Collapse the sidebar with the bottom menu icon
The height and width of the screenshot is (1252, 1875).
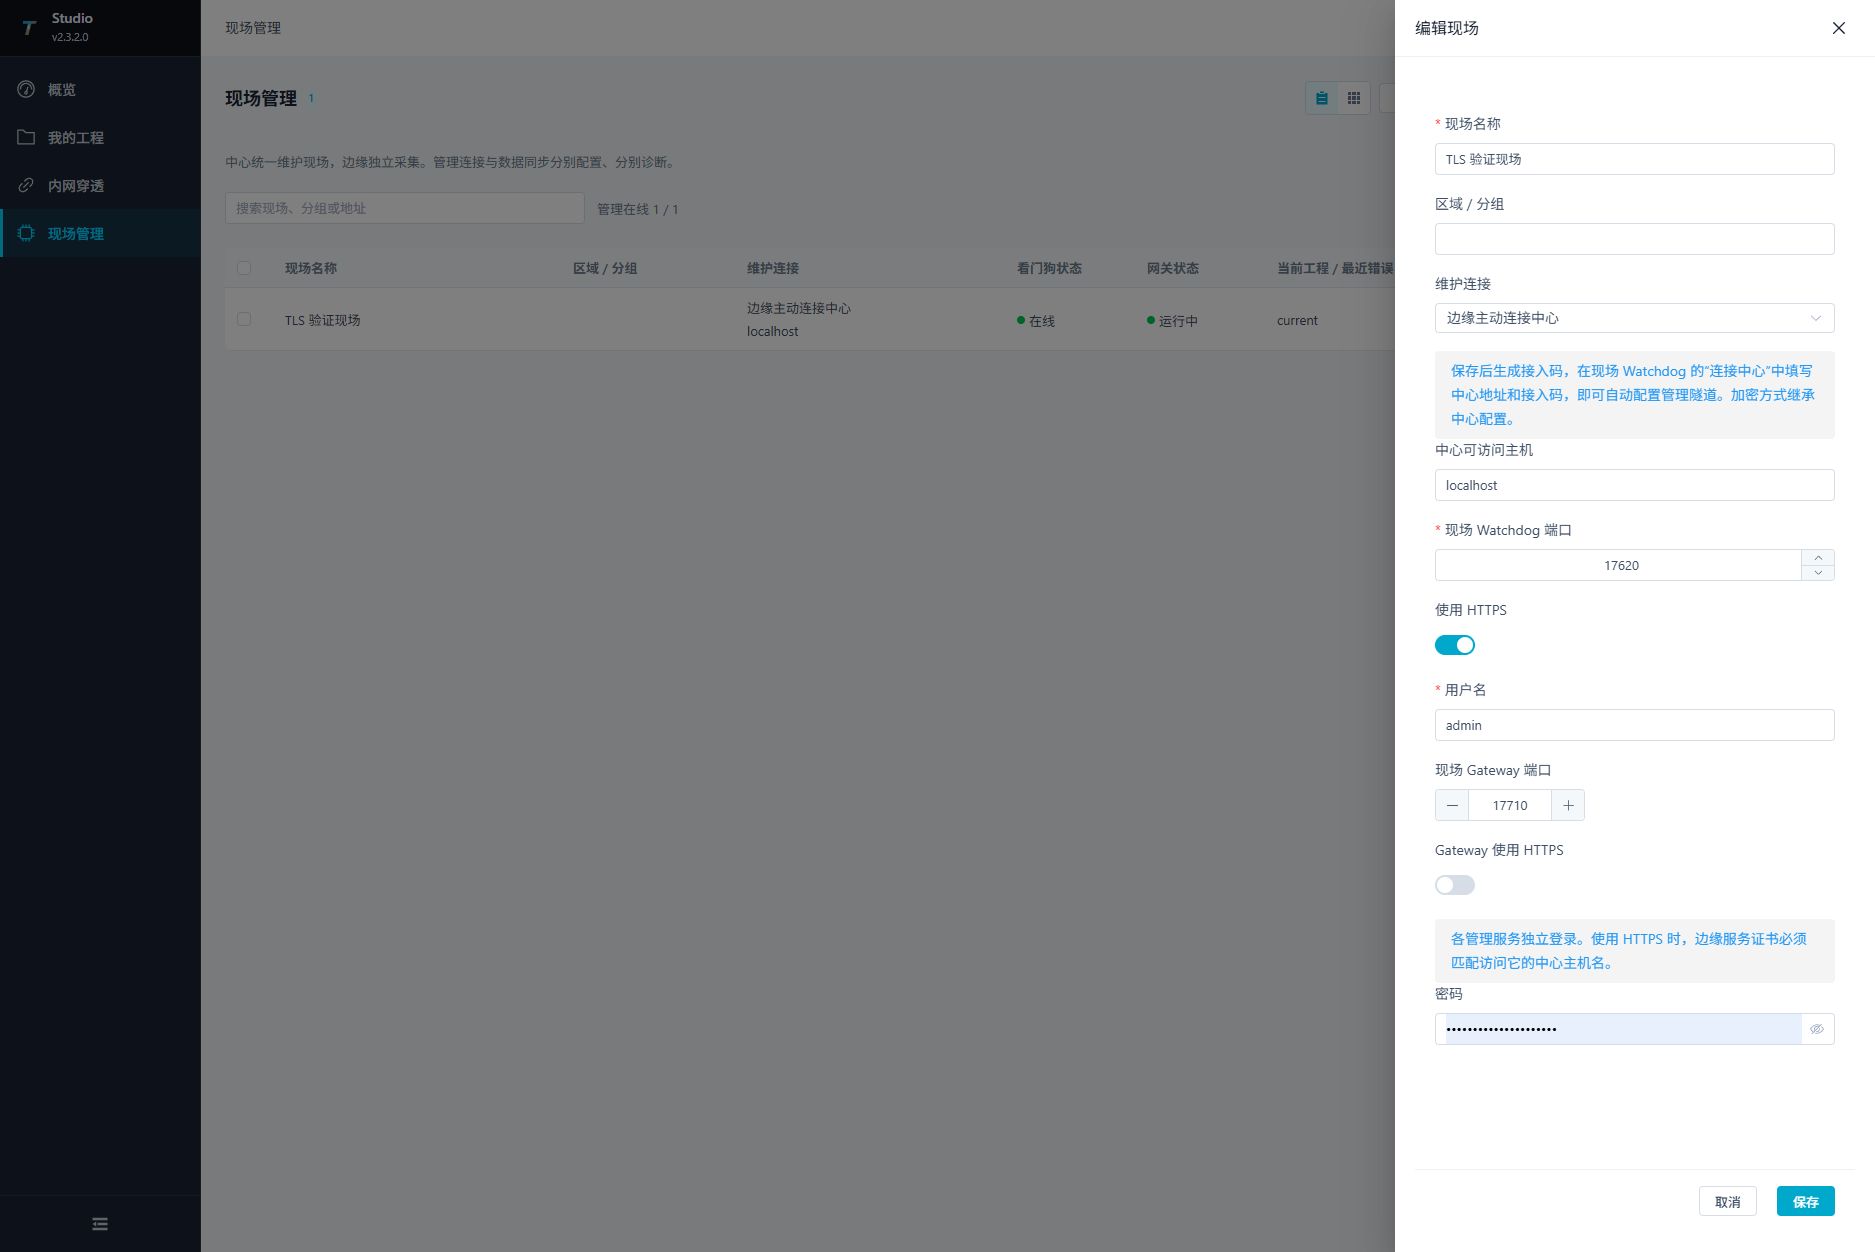click(x=100, y=1224)
